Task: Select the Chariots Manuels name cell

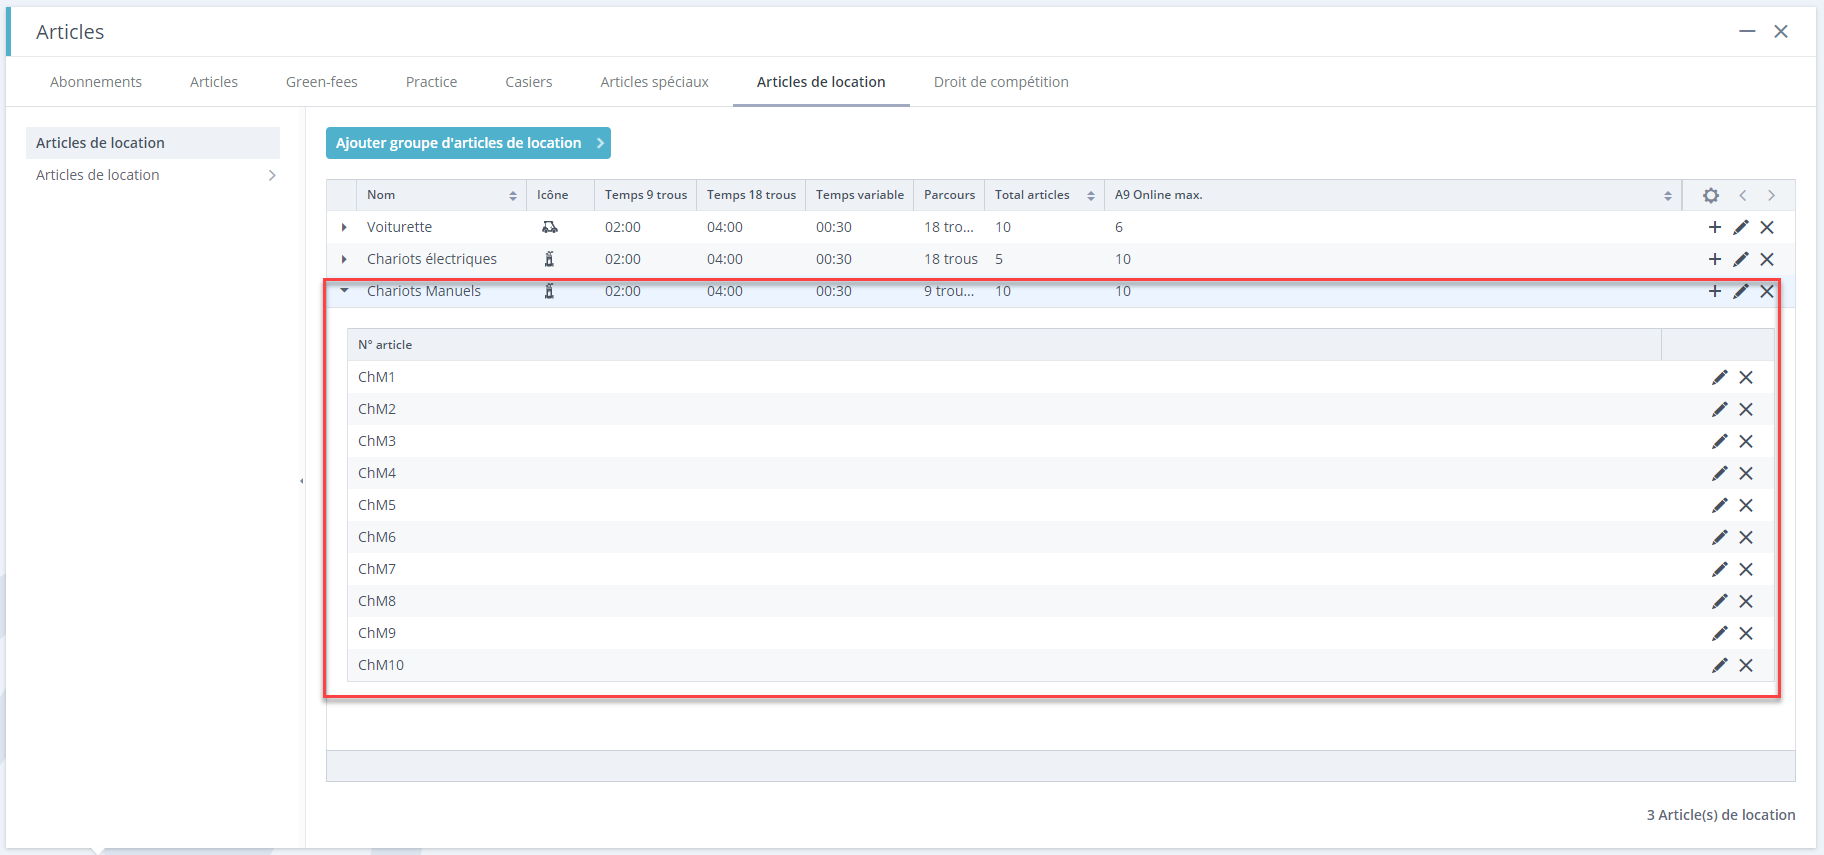Action: [424, 291]
